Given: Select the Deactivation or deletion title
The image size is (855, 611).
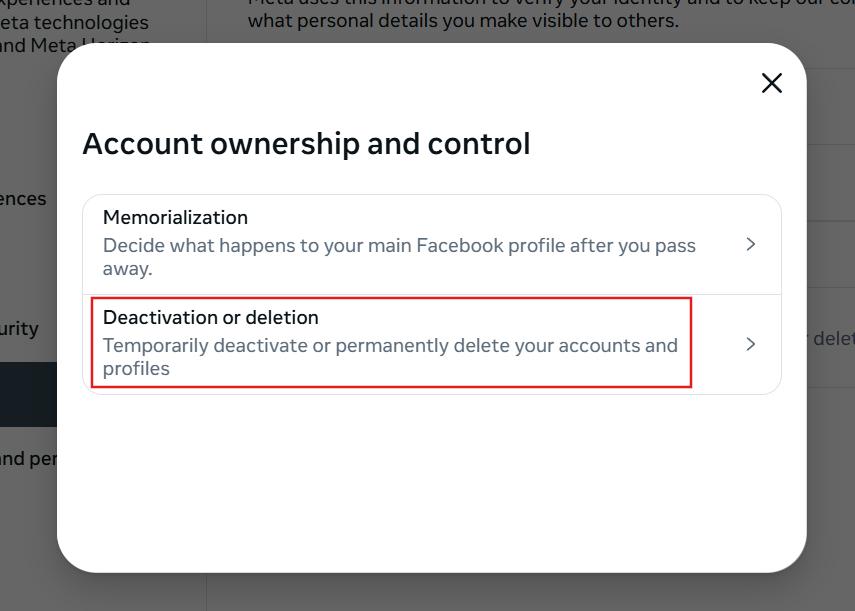Looking at the screenshot, I should [x=211, y=318].
